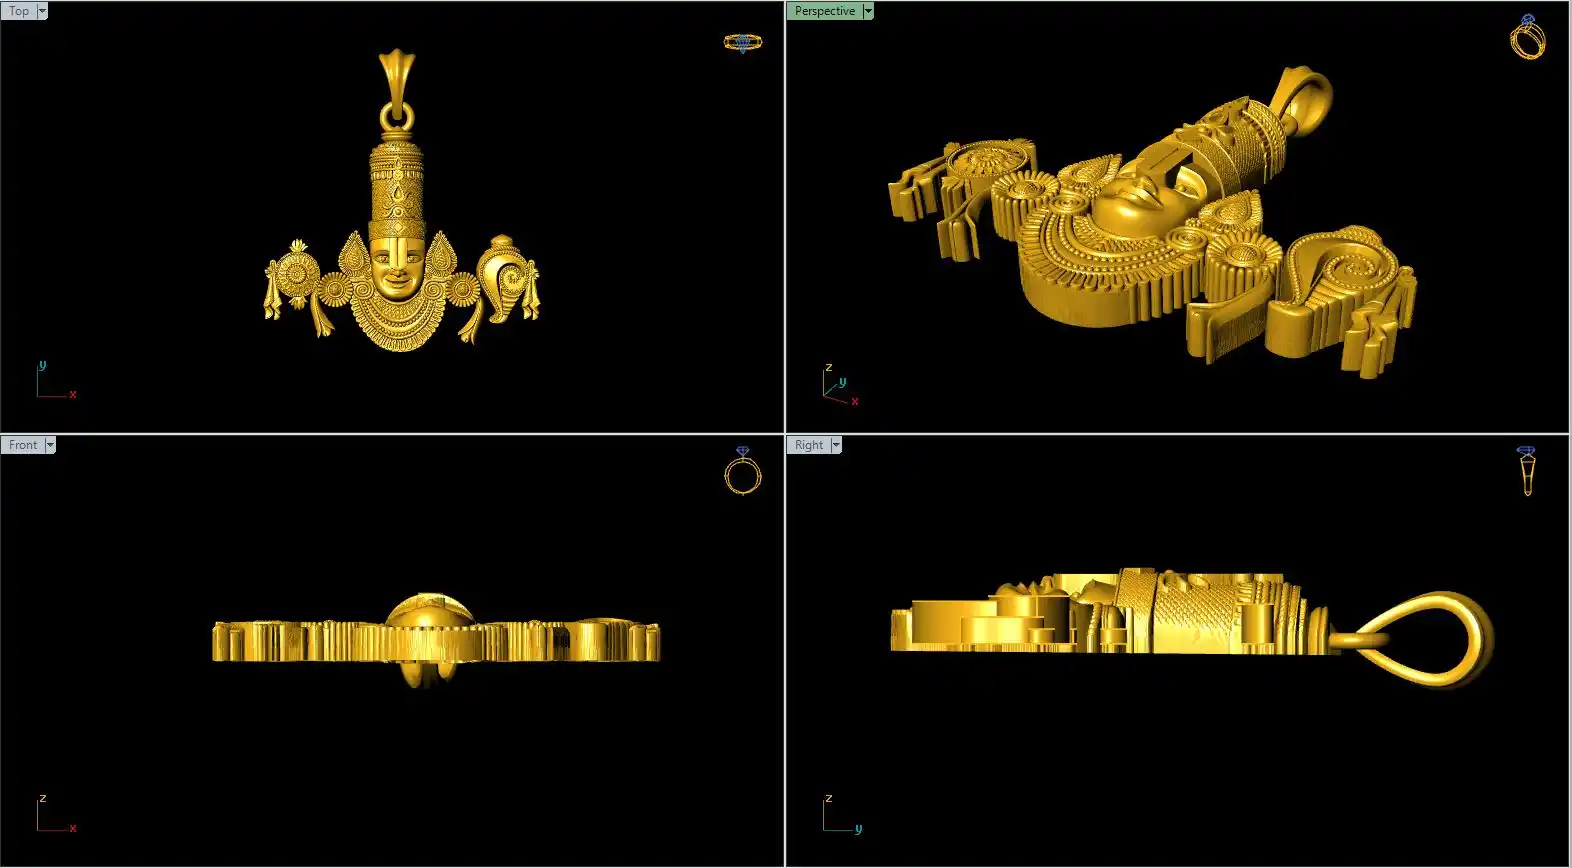This screenshot has height=868, width=1572.
Task: Click the XY axis indicator in Top viewport
Action: click(54, 382)
